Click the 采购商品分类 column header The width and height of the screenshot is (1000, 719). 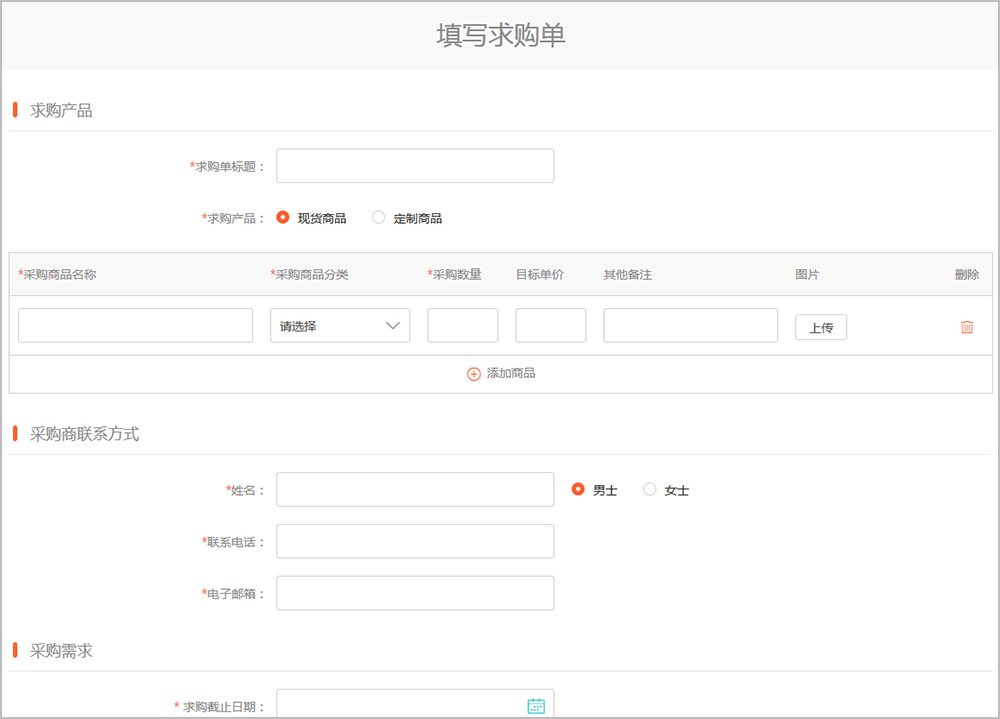(x=309, y=274)
